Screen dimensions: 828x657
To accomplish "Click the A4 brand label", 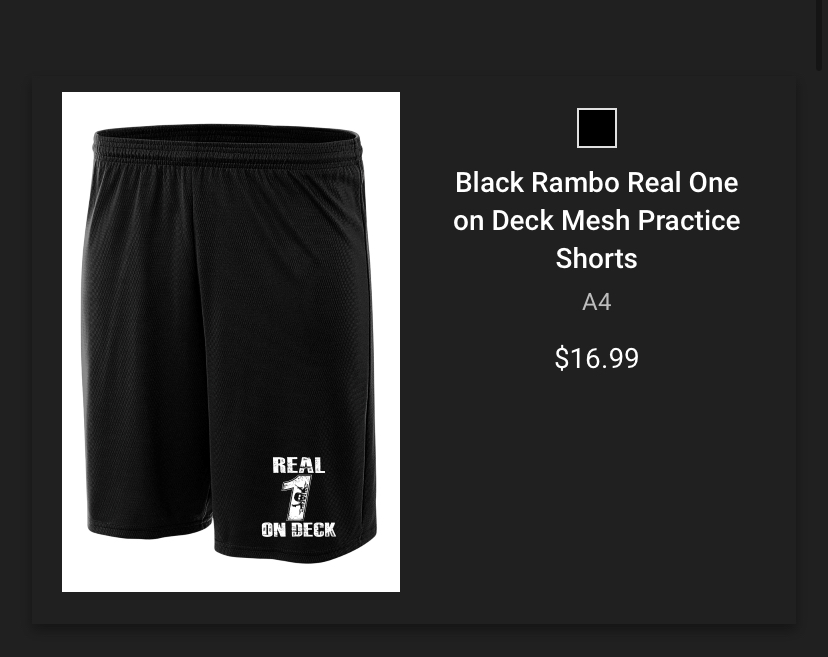I will pos(597,302).
